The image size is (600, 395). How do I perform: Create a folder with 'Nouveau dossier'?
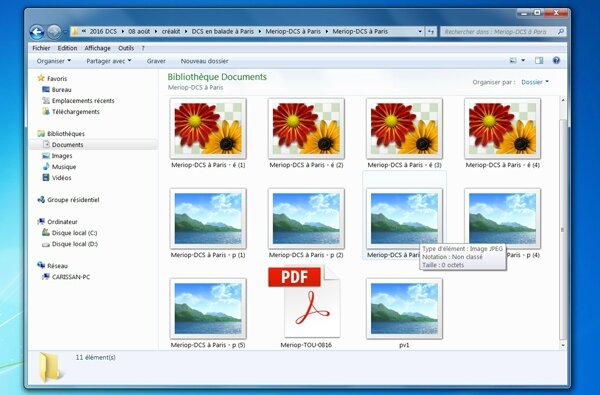(204, 61)
